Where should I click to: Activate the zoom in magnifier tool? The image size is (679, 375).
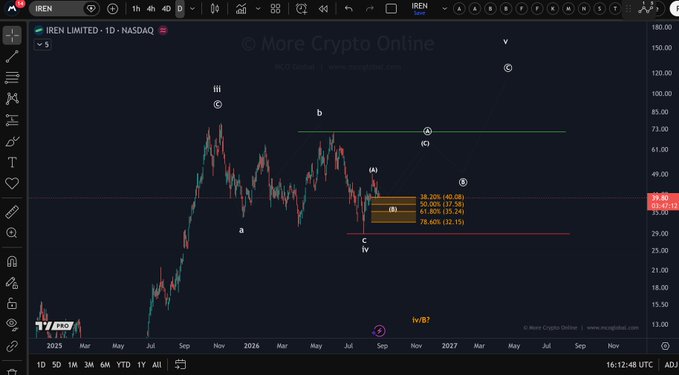pyautogui.click(x=12, y=233)
